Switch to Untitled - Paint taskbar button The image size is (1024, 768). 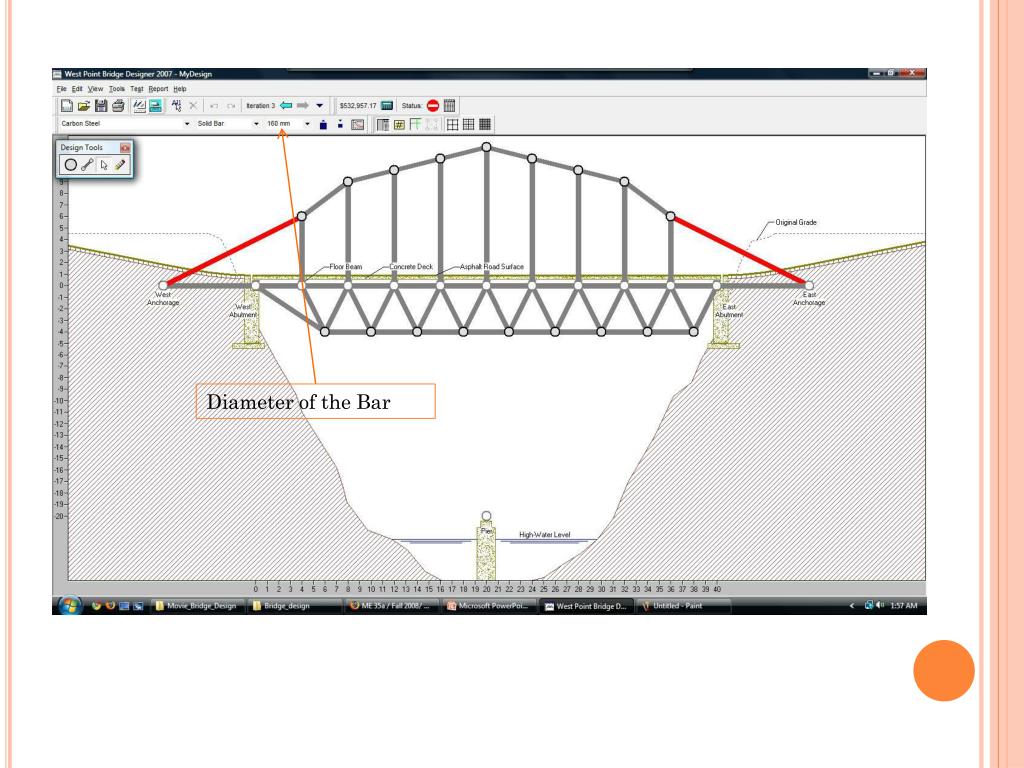click(x=683, y=606)
